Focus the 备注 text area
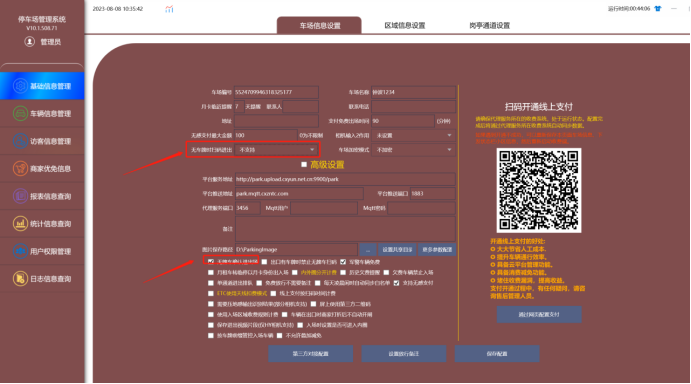The image size is (691, 384). [345, 229]
